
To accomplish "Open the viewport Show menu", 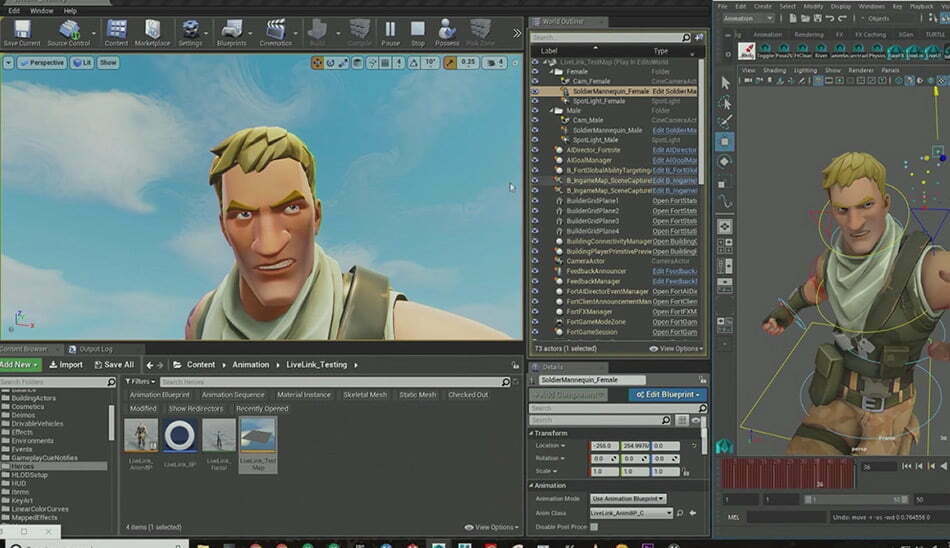I will pyautogui.click(x=108, y=62).
